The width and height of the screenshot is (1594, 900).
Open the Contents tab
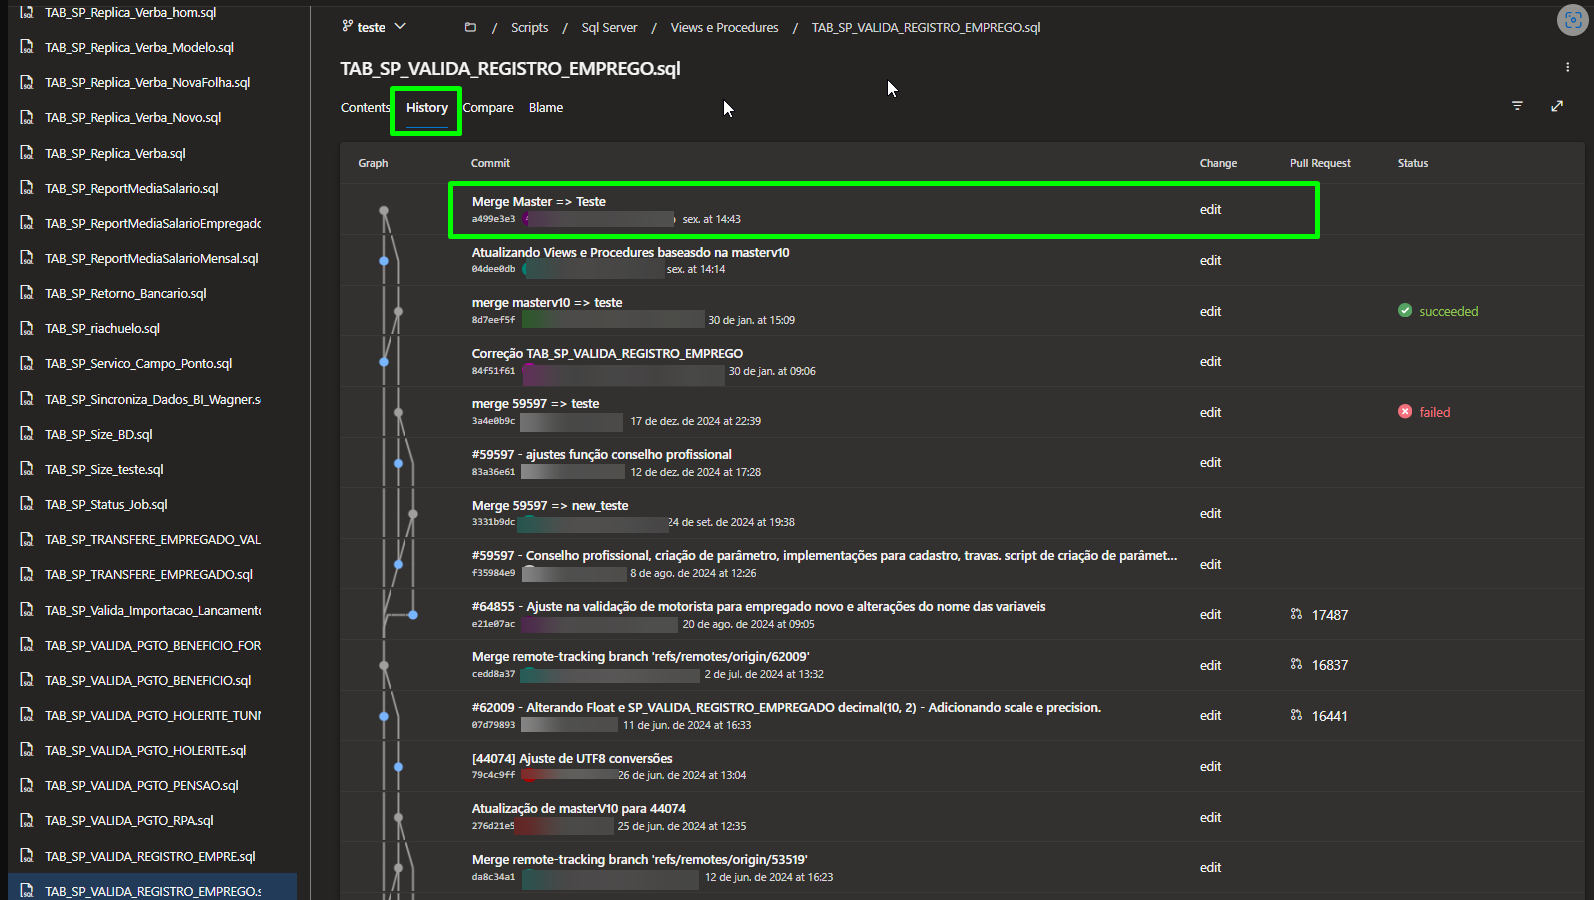[365, 107]
